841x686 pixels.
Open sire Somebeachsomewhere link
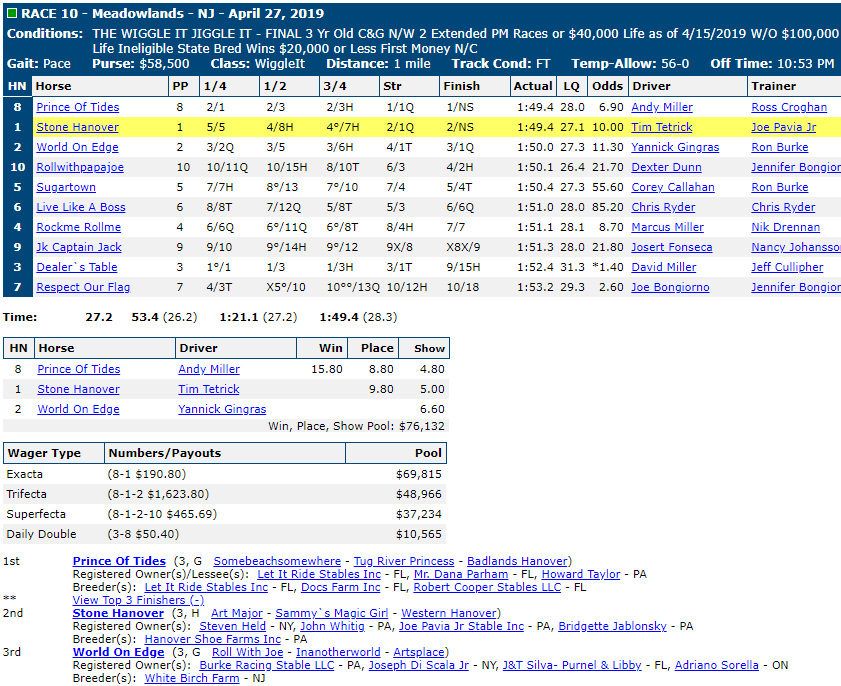tap(277, 561)
